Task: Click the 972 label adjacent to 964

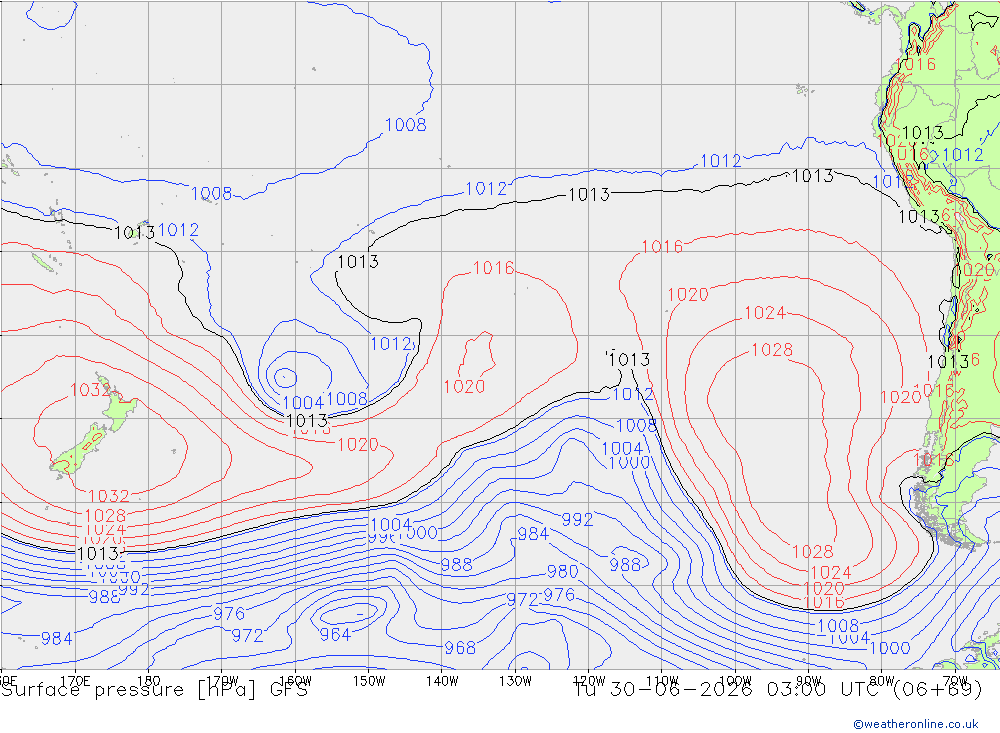Action: [x=247, y=635]
